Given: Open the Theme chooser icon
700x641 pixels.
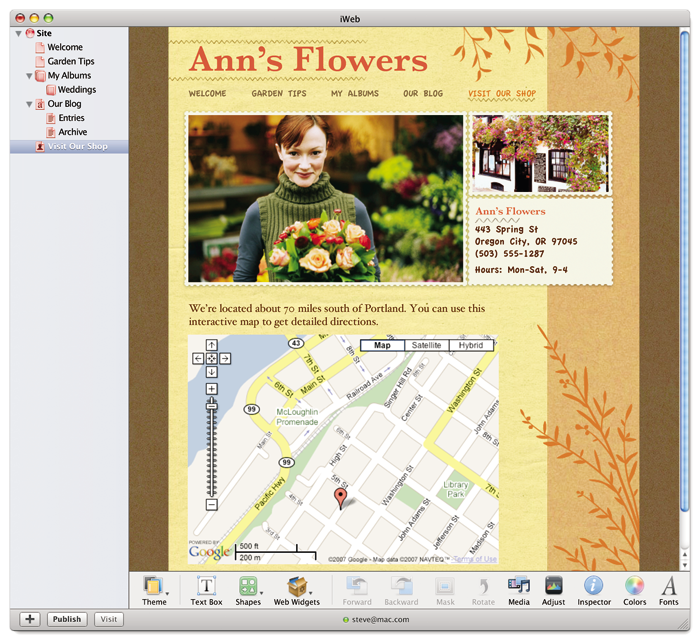Looking at the screenshot, I should click(x=153, y=586).
